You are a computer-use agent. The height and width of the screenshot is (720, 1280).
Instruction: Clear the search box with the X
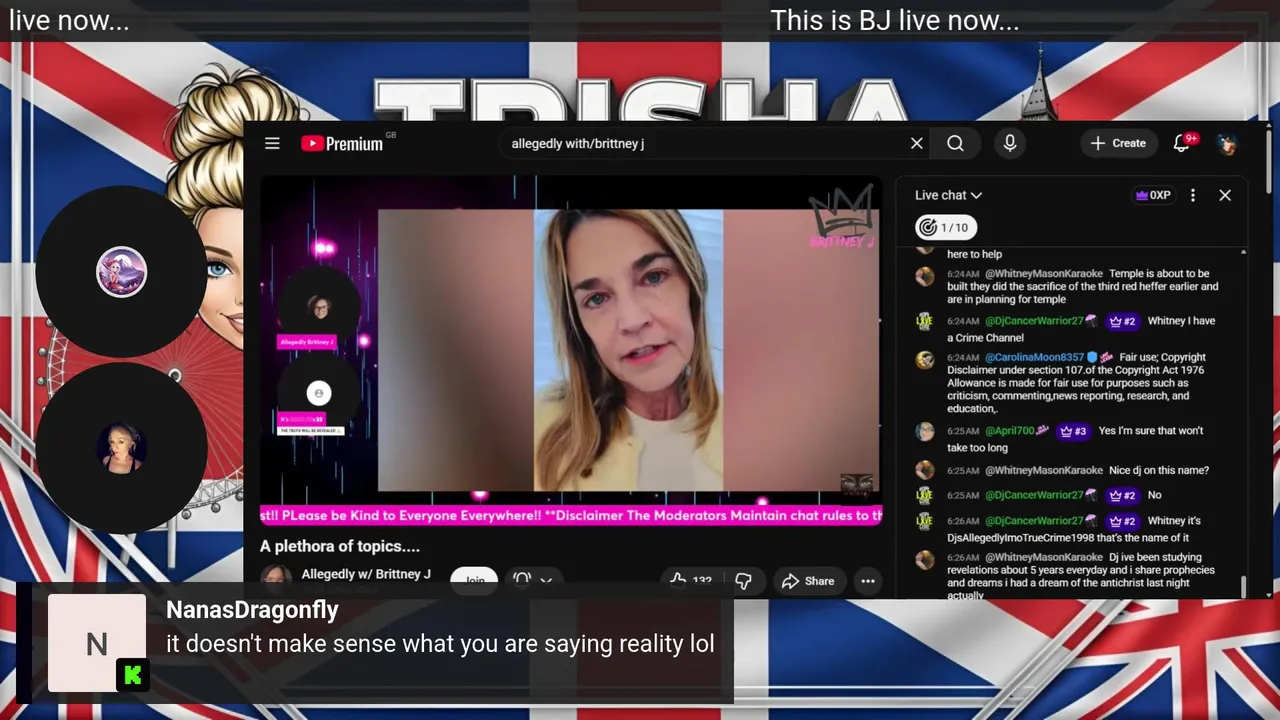point(916,143)
